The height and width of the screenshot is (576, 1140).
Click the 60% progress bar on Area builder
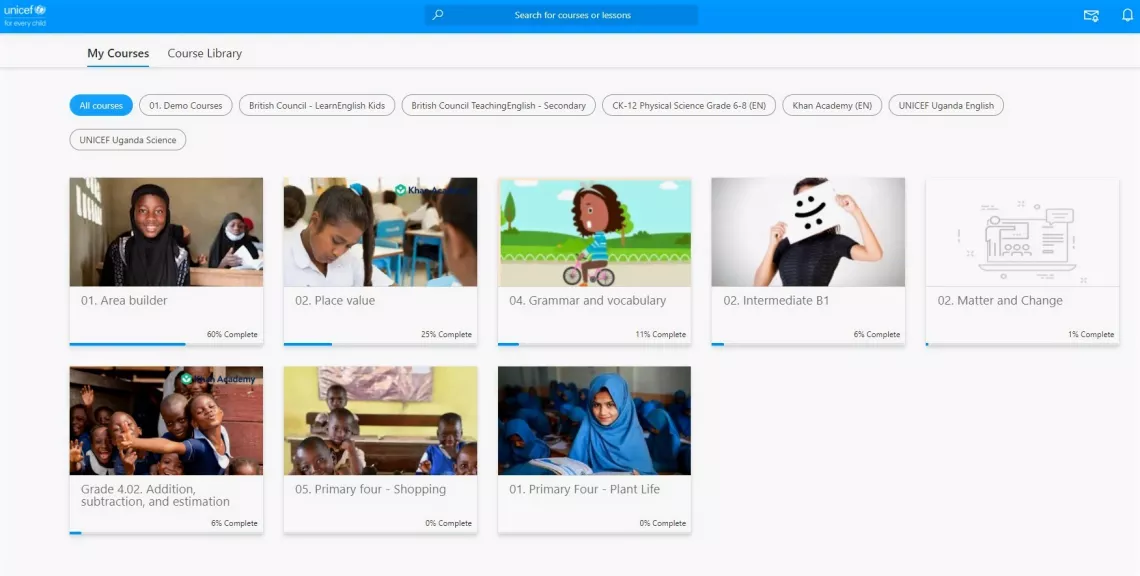[x=127, y=345]
